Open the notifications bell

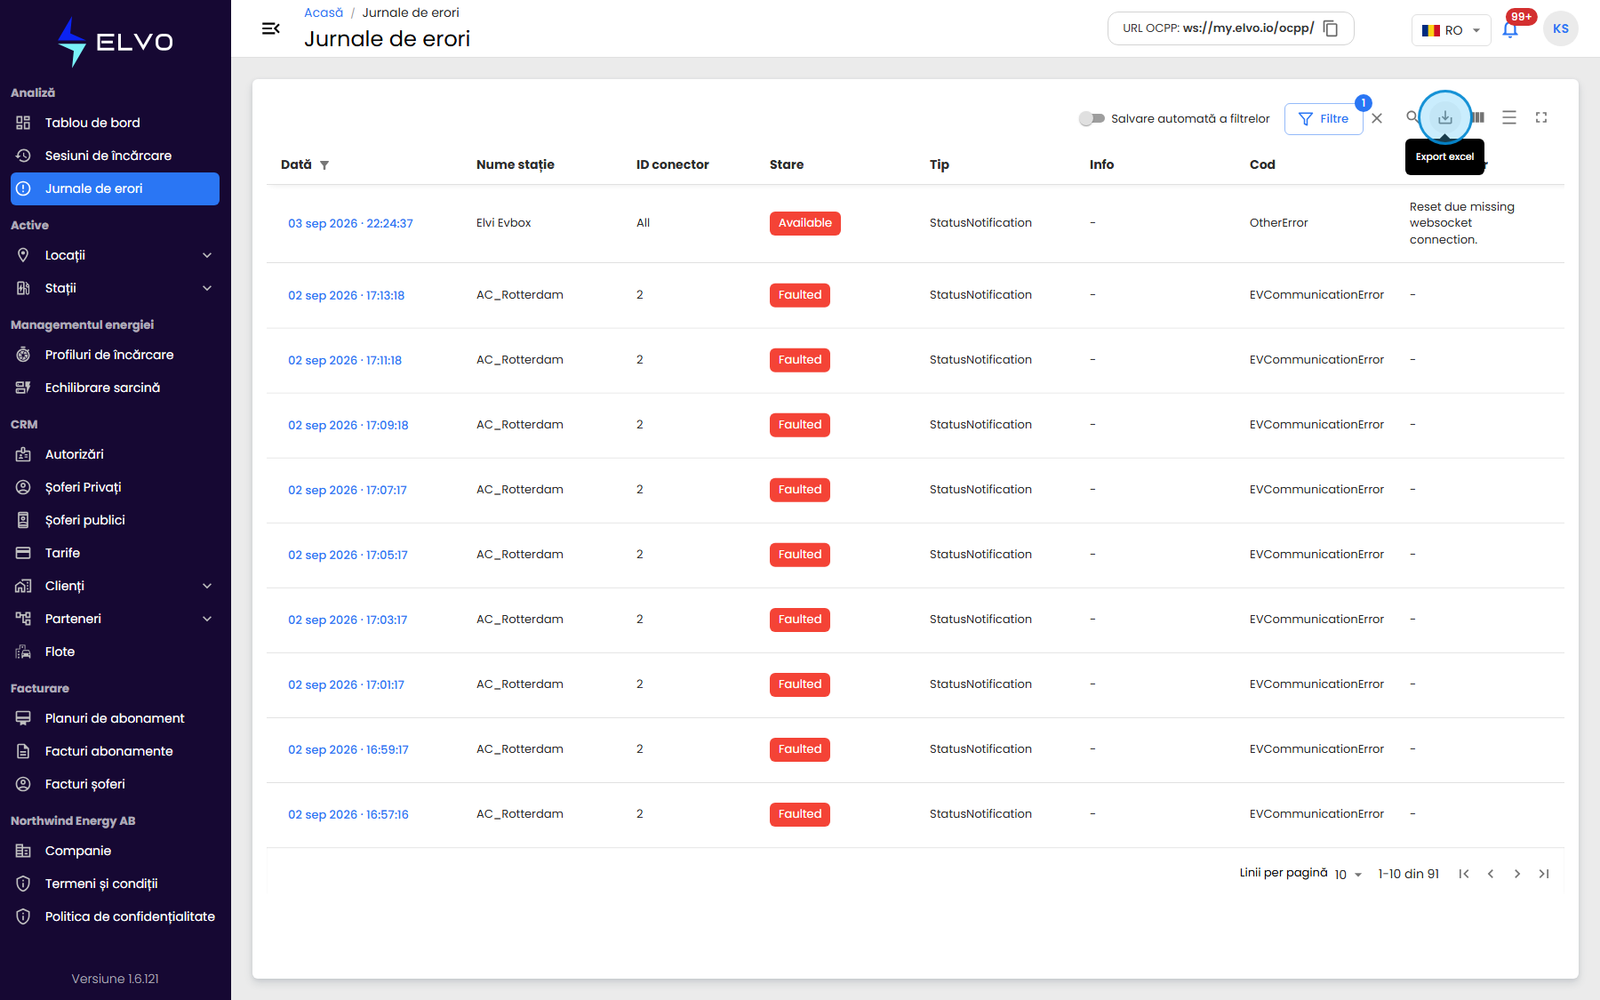click(x=1510, y=30)
